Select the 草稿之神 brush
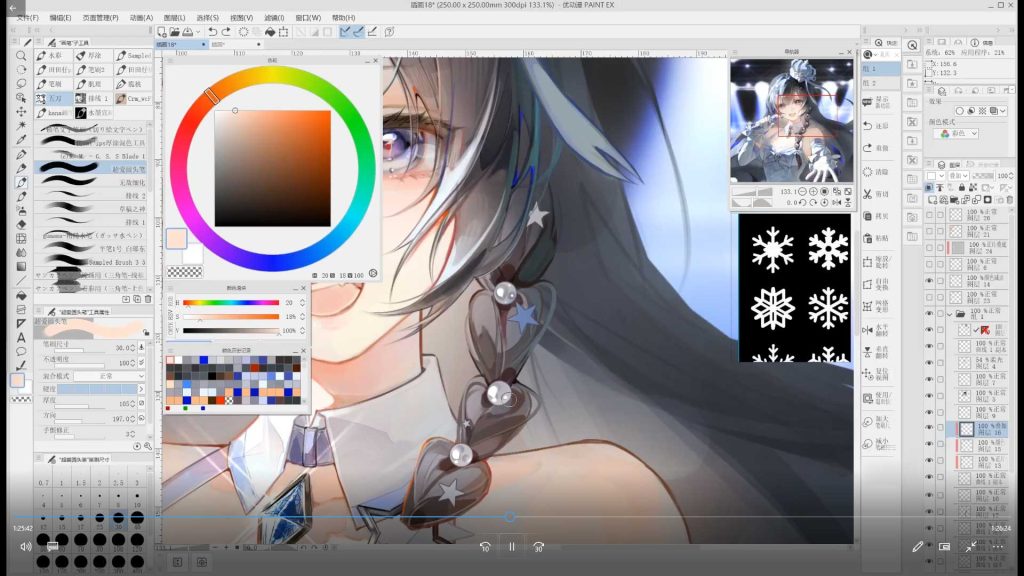 tap(91, 208)
